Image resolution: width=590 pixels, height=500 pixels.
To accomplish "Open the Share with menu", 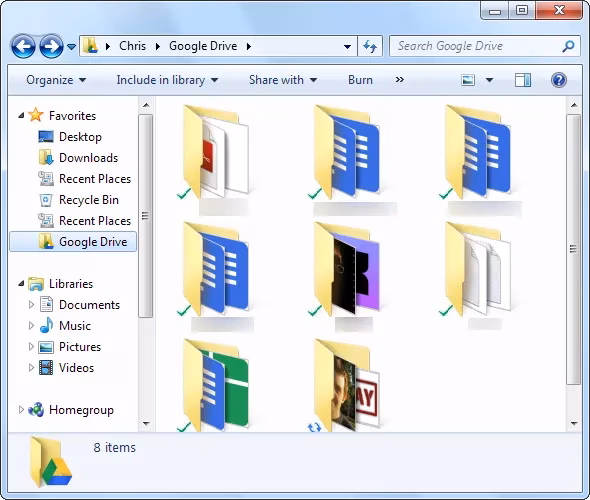I will pyautogui.click(x=283, y=80).
